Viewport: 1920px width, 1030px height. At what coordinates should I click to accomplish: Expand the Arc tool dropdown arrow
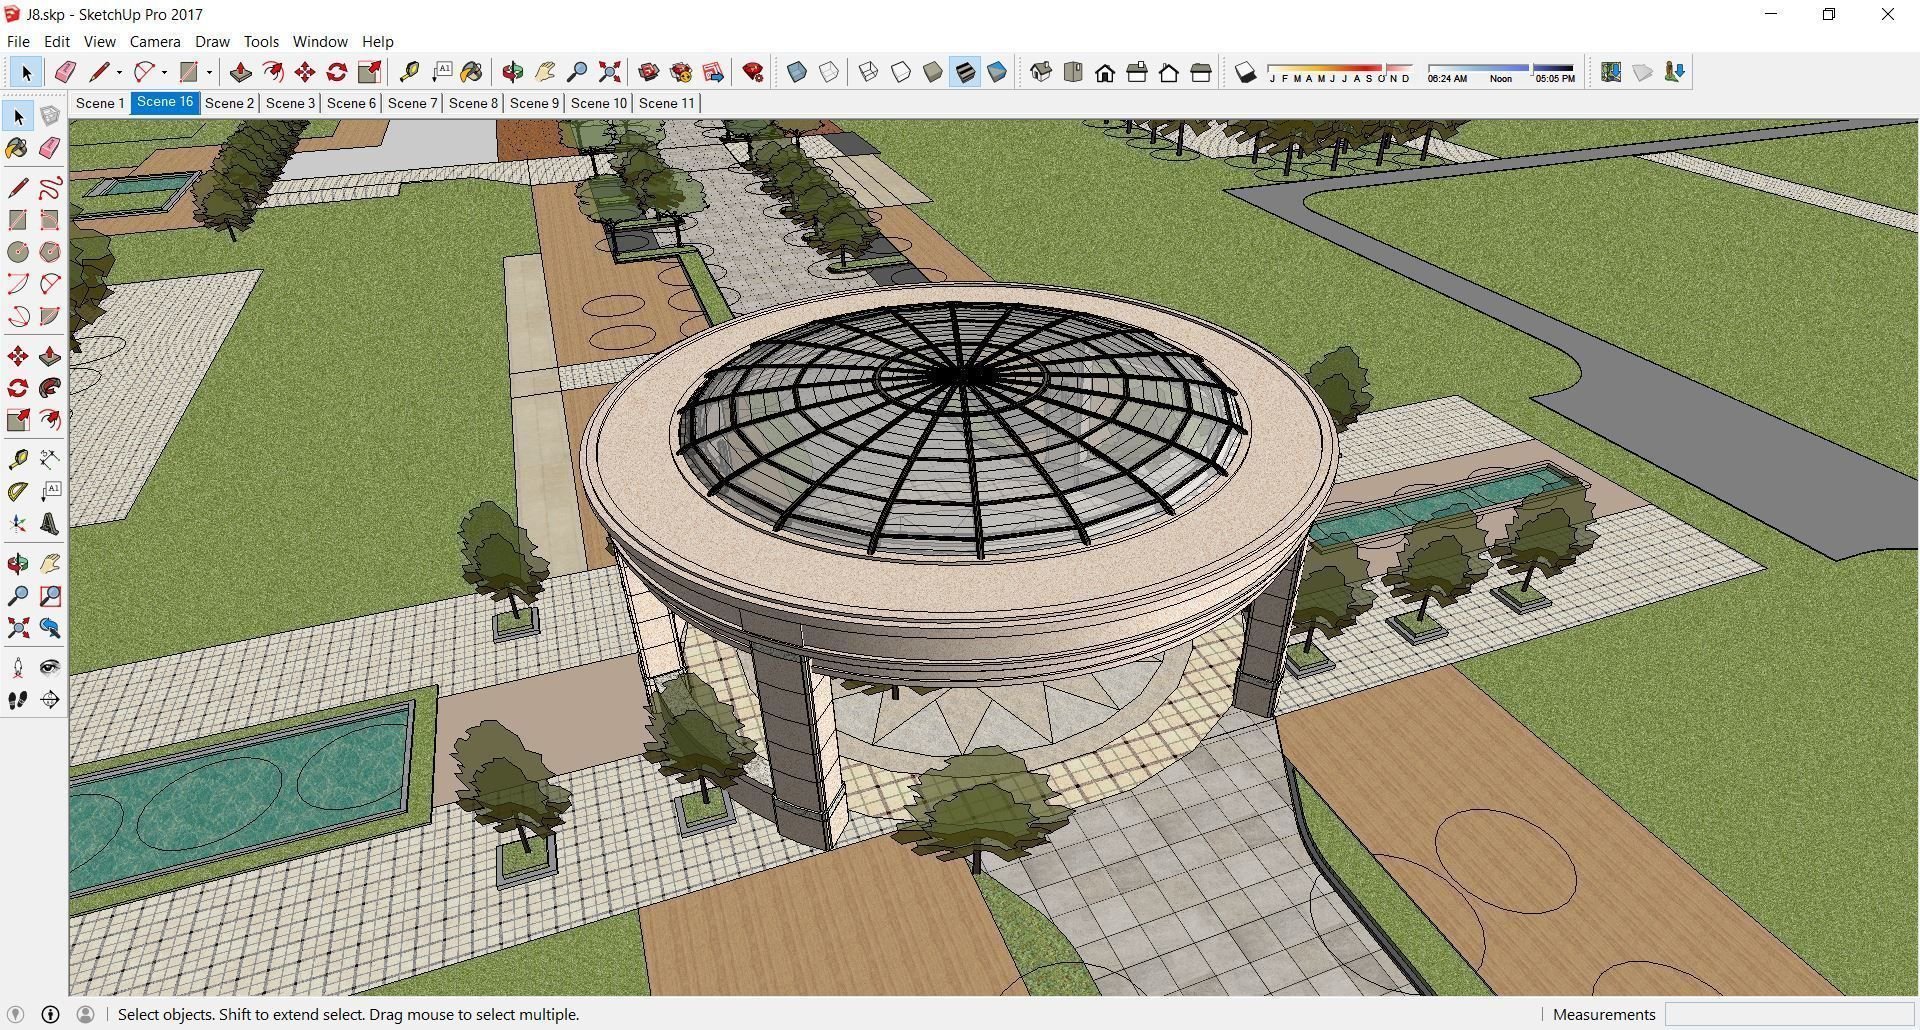pyautogui.click(x=164, y=72)
